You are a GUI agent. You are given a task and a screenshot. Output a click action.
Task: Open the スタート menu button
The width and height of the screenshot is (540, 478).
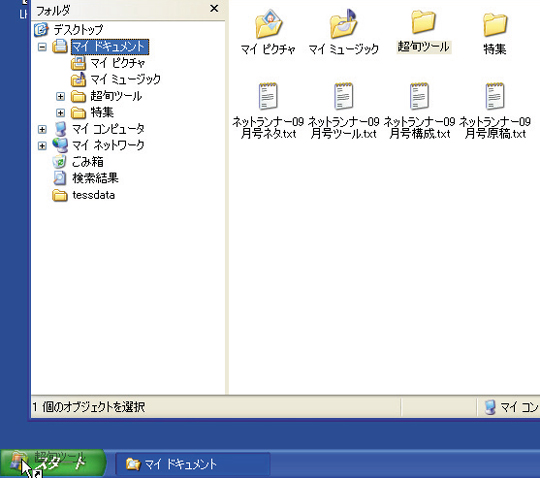[x=53, y=463]
